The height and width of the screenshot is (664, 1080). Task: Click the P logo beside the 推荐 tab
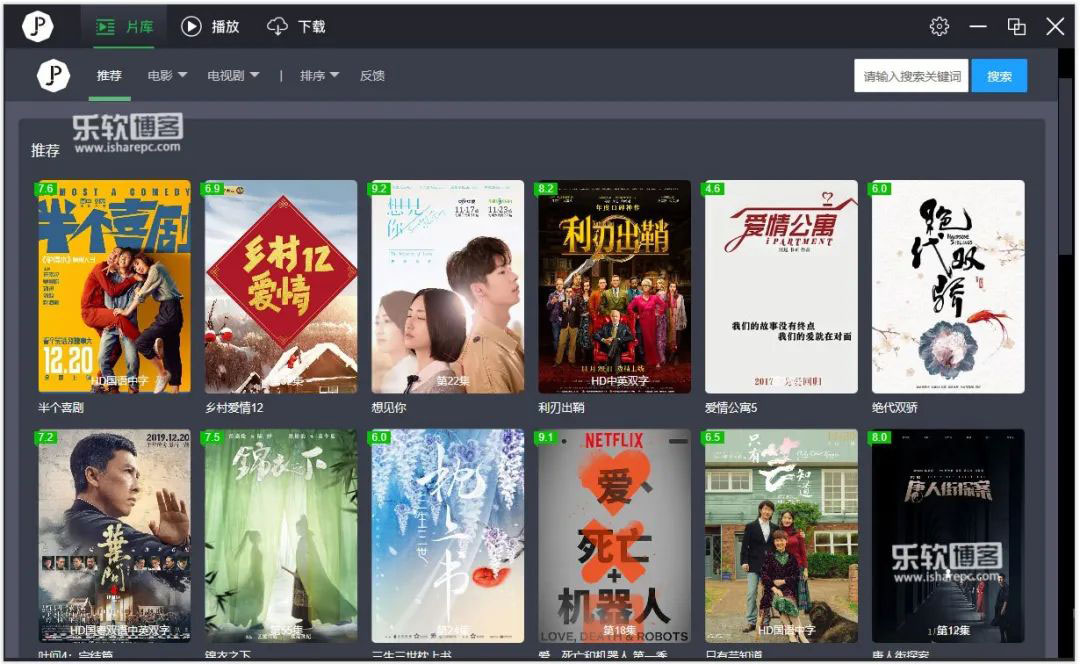tap(53, 75)
